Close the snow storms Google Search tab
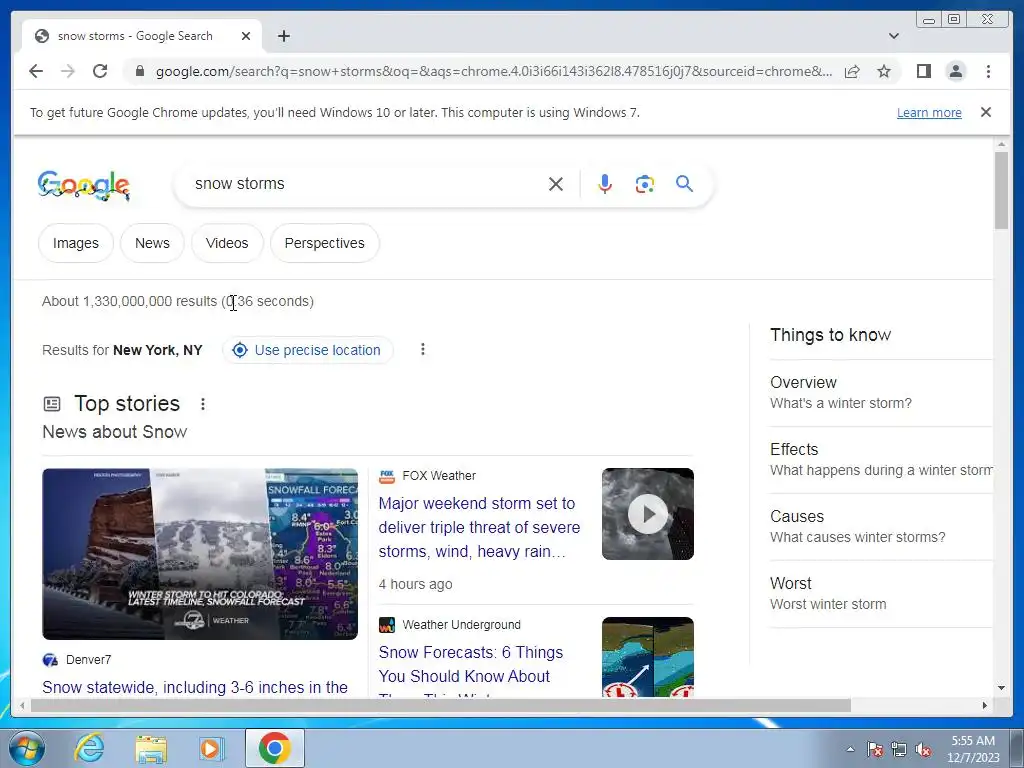Viewport: 1024px width, 768px height. [246, 36]
